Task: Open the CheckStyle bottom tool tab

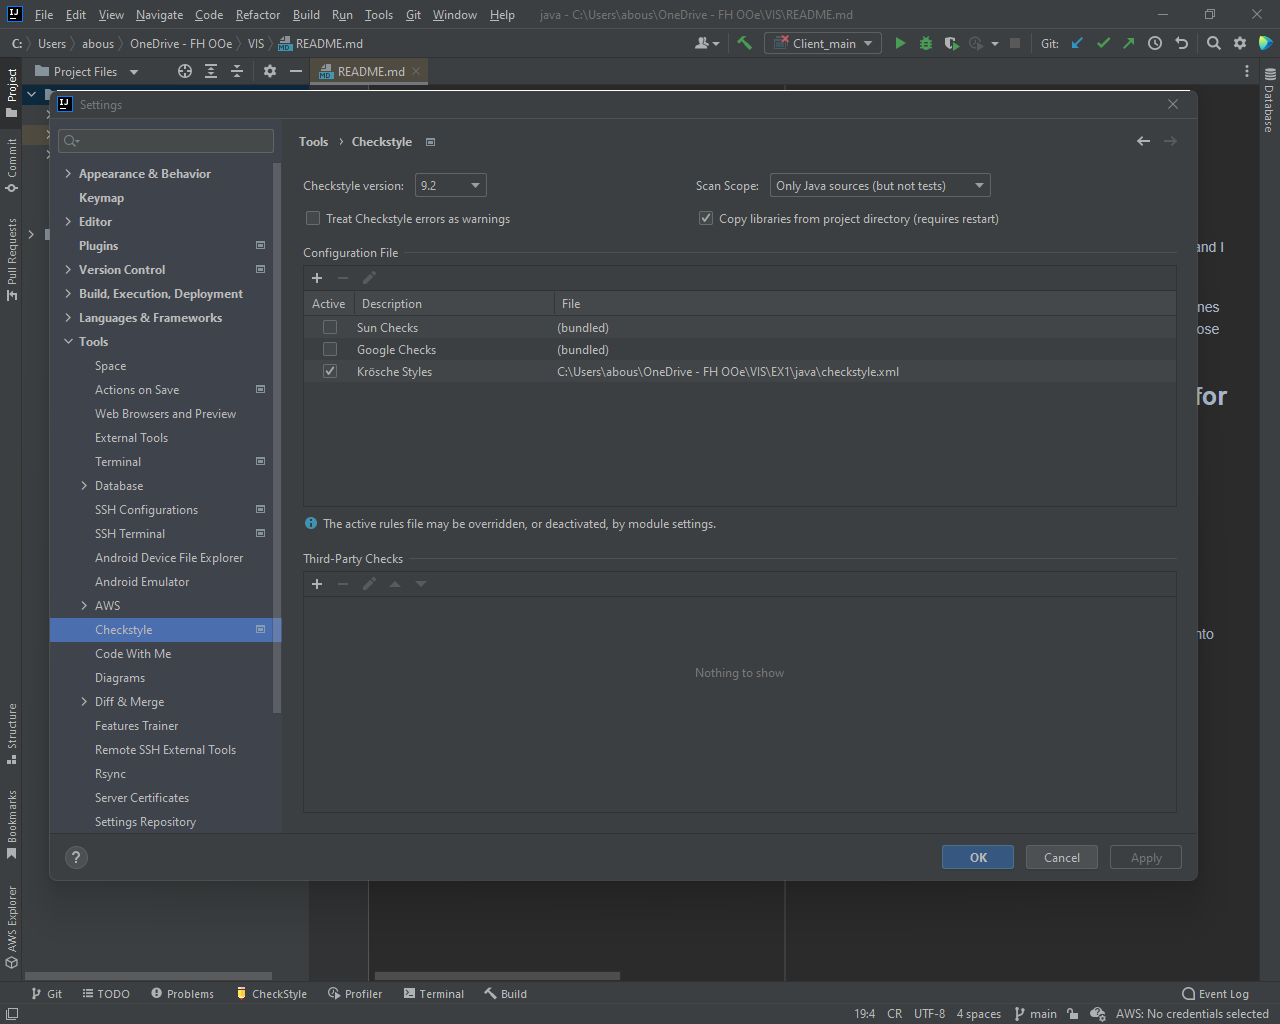Action: (272, 994)
